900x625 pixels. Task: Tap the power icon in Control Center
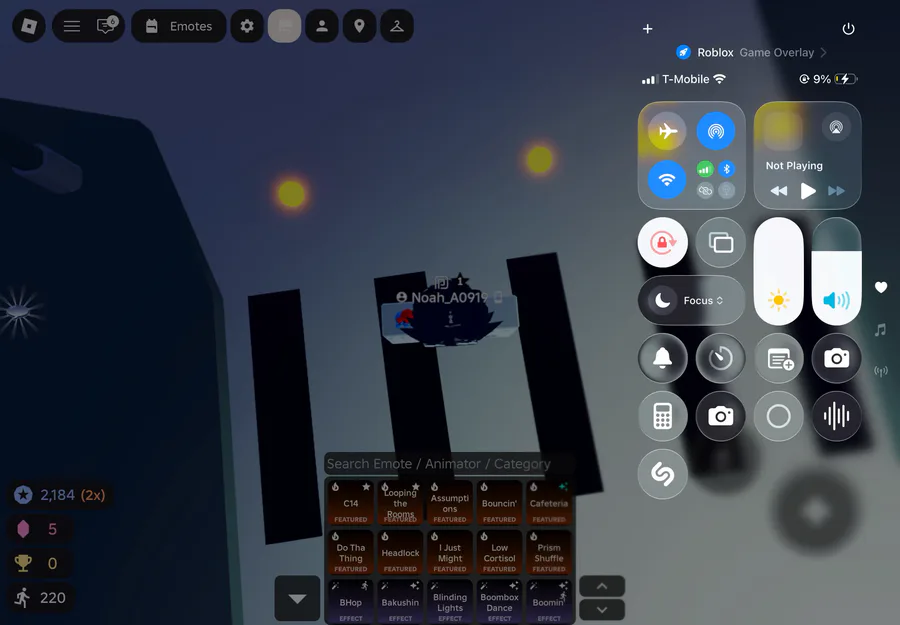point(848,29)
